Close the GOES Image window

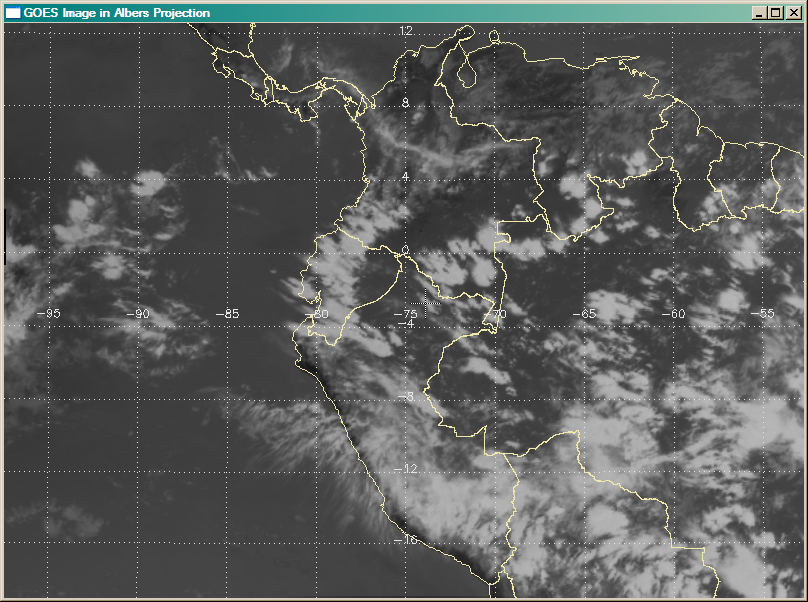coord(793,13)
